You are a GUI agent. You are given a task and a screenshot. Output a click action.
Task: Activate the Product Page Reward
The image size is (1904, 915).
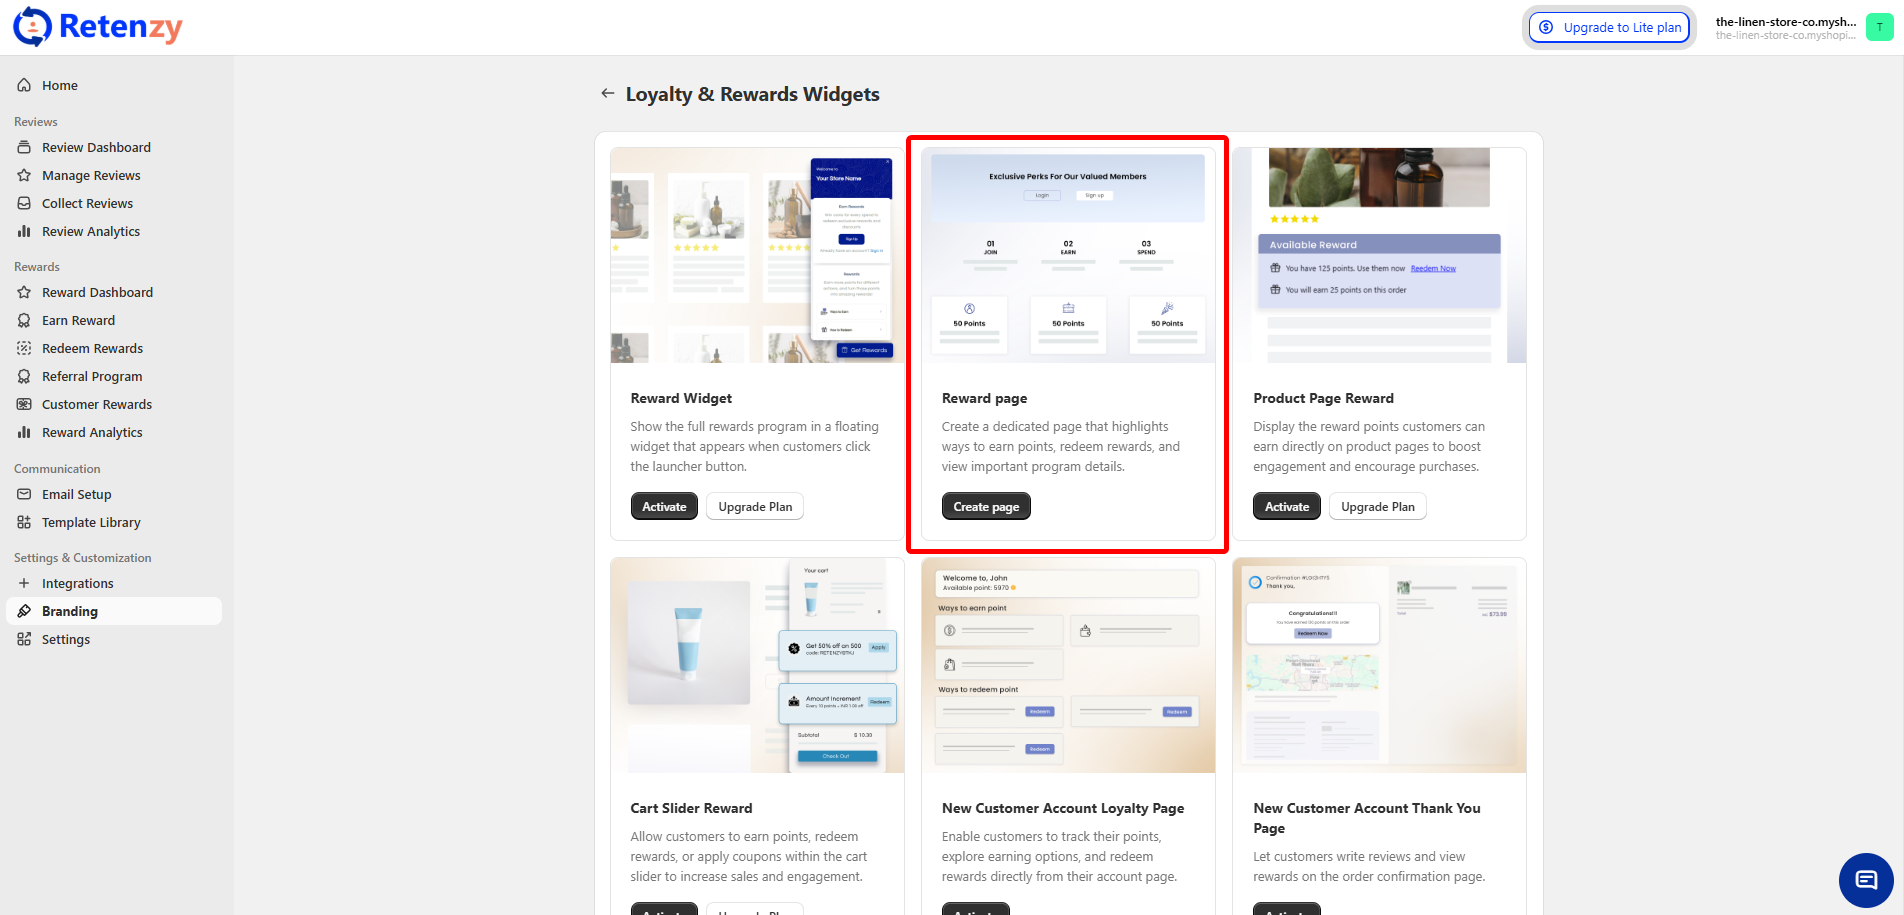coord(1287,507)
